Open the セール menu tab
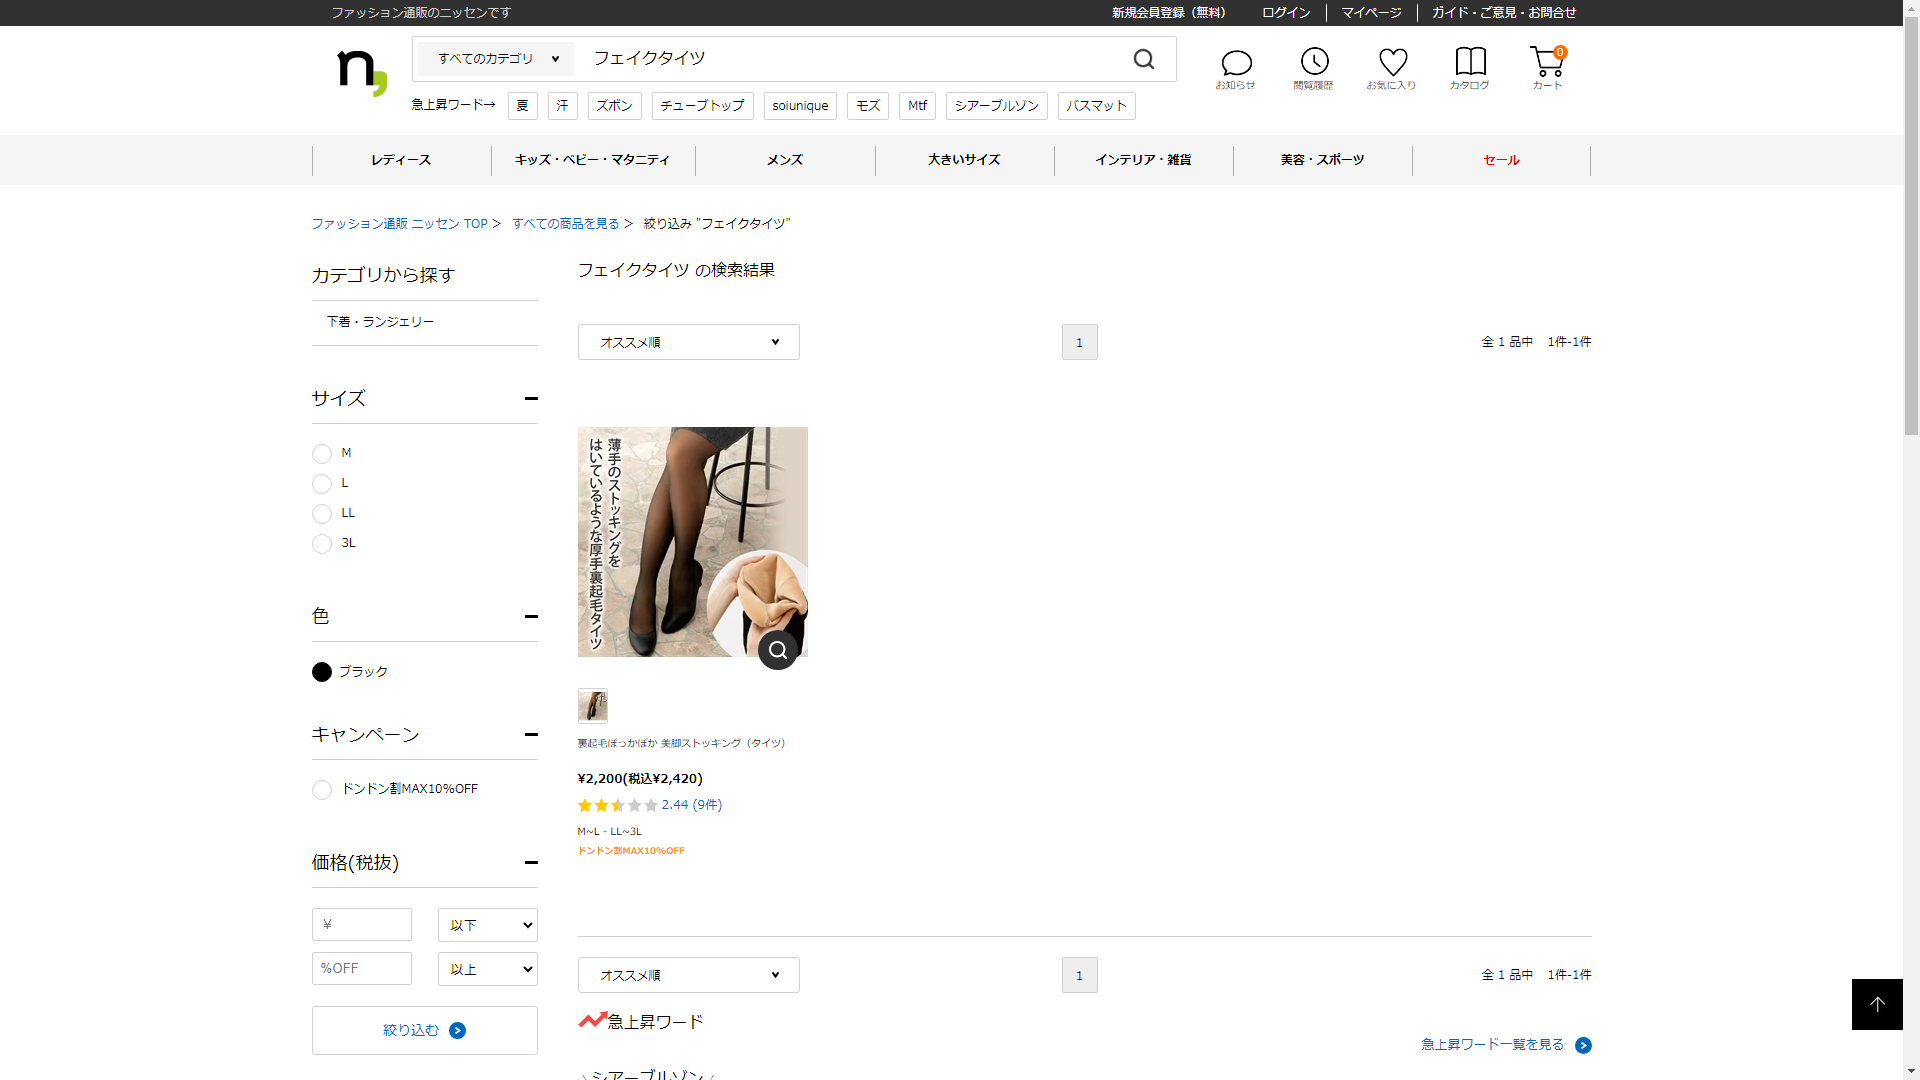The image size is (1920, 1080). click(x=1501, y=160)
